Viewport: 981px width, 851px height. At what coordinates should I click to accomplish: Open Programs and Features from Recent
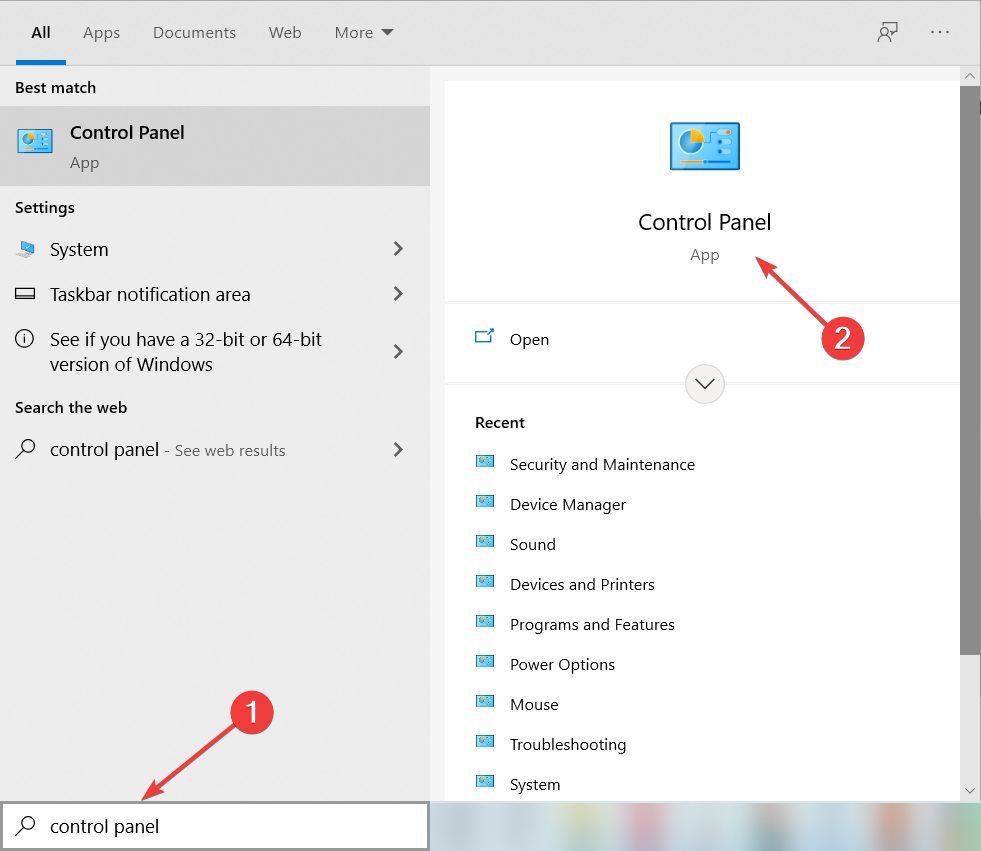[592, 624]
